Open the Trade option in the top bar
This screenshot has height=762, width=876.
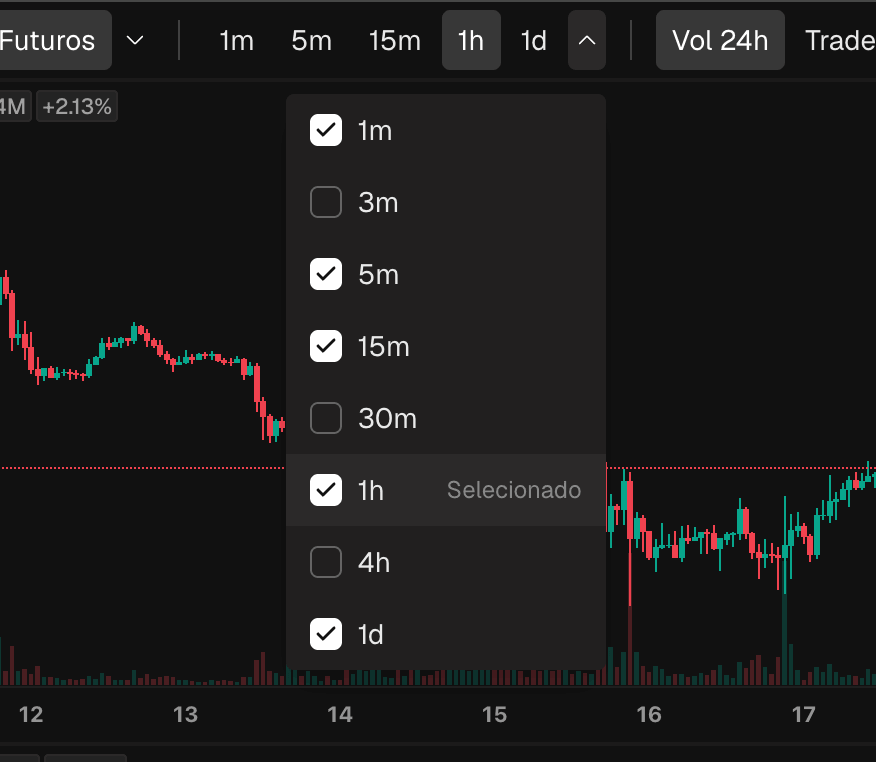click(840, 41)
